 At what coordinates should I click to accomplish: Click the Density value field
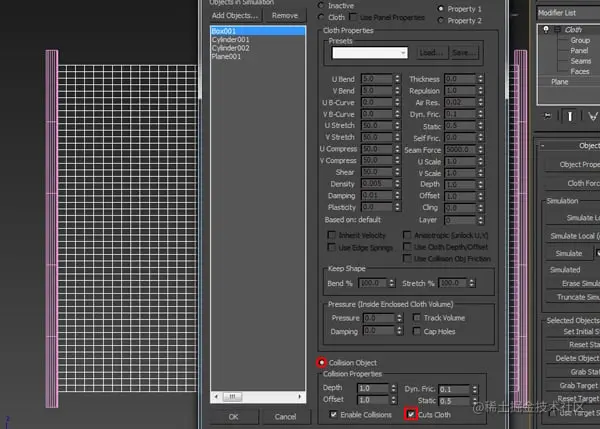click(x=377, y=184)
